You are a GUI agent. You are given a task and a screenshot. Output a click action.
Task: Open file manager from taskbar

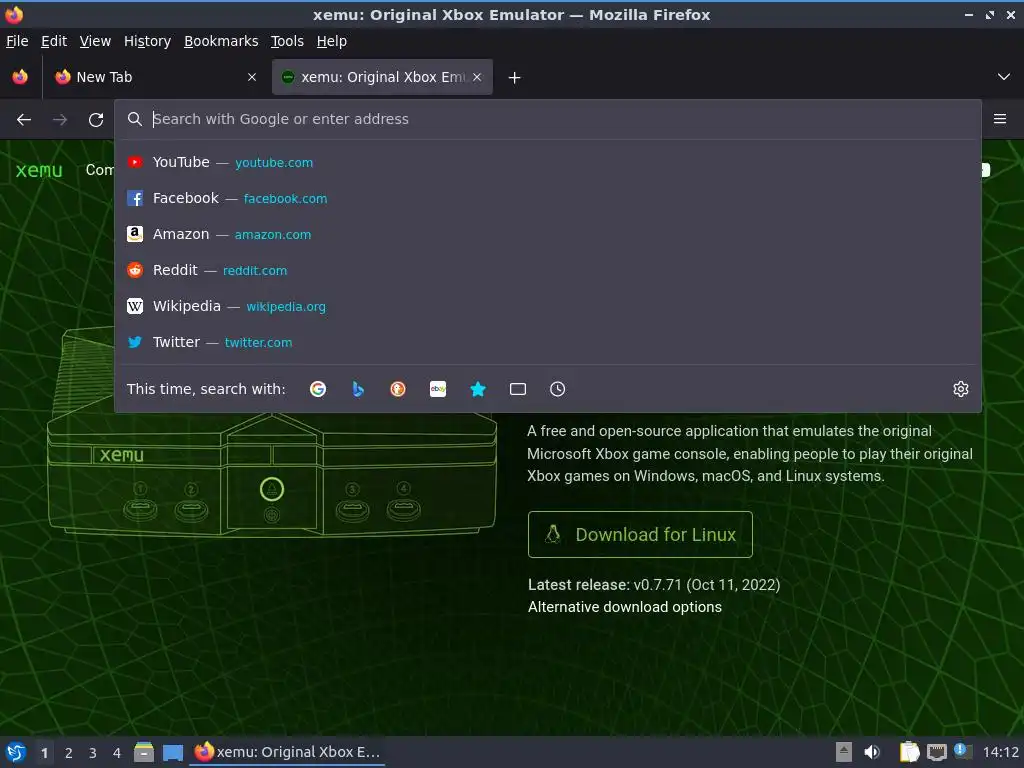coord(144,752)
